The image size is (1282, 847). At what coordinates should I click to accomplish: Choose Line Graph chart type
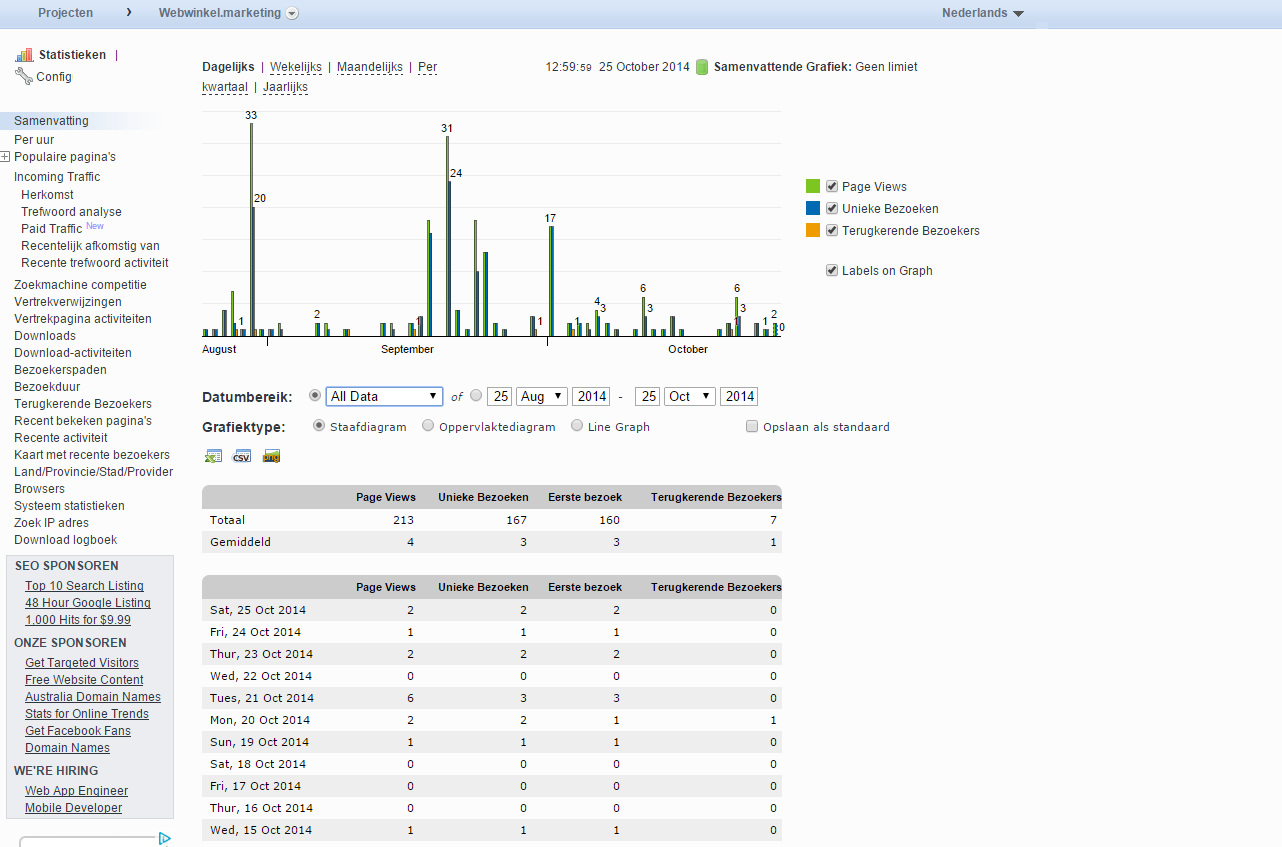click(577, 425)
